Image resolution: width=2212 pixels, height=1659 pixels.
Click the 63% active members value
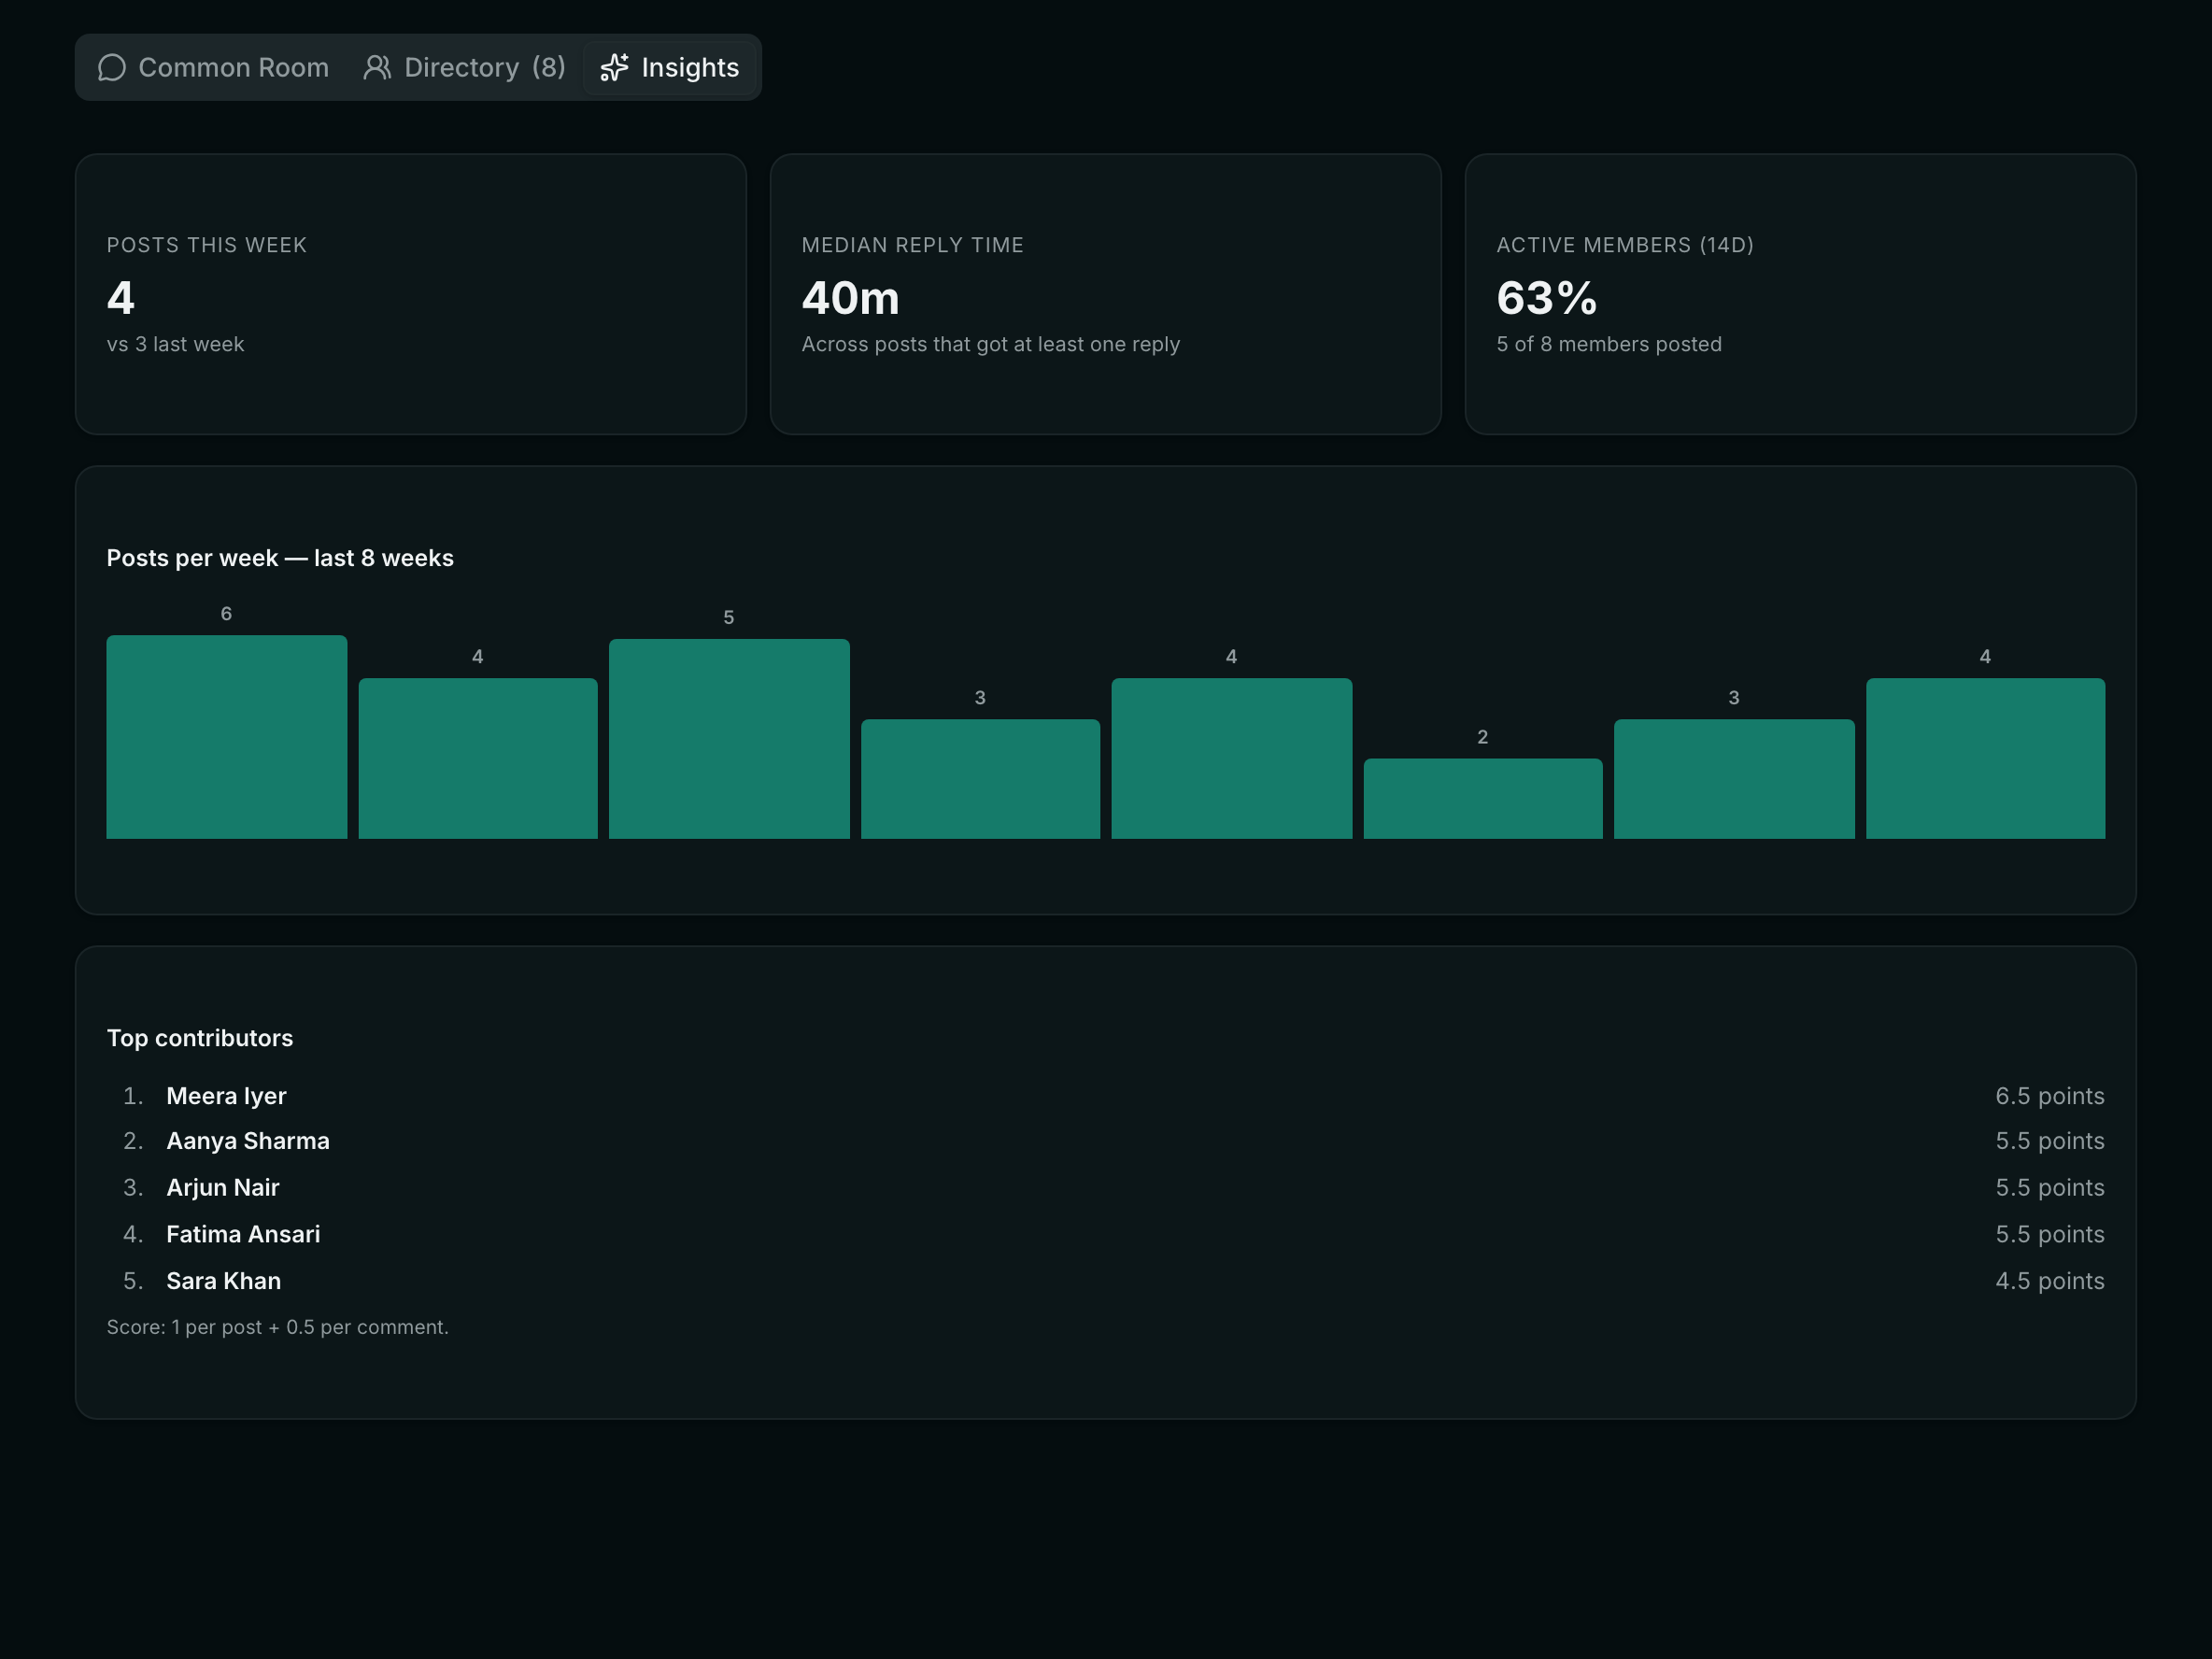pyautogui.click(x=1547, y=298)
